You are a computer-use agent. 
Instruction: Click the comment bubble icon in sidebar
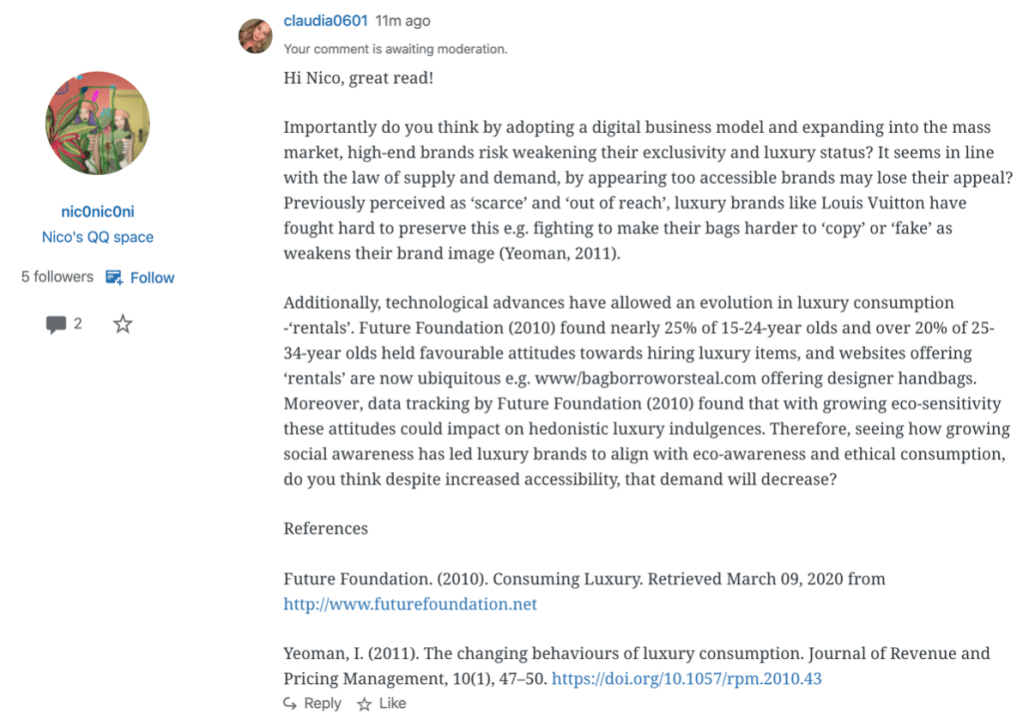click(x=56, y=325)
